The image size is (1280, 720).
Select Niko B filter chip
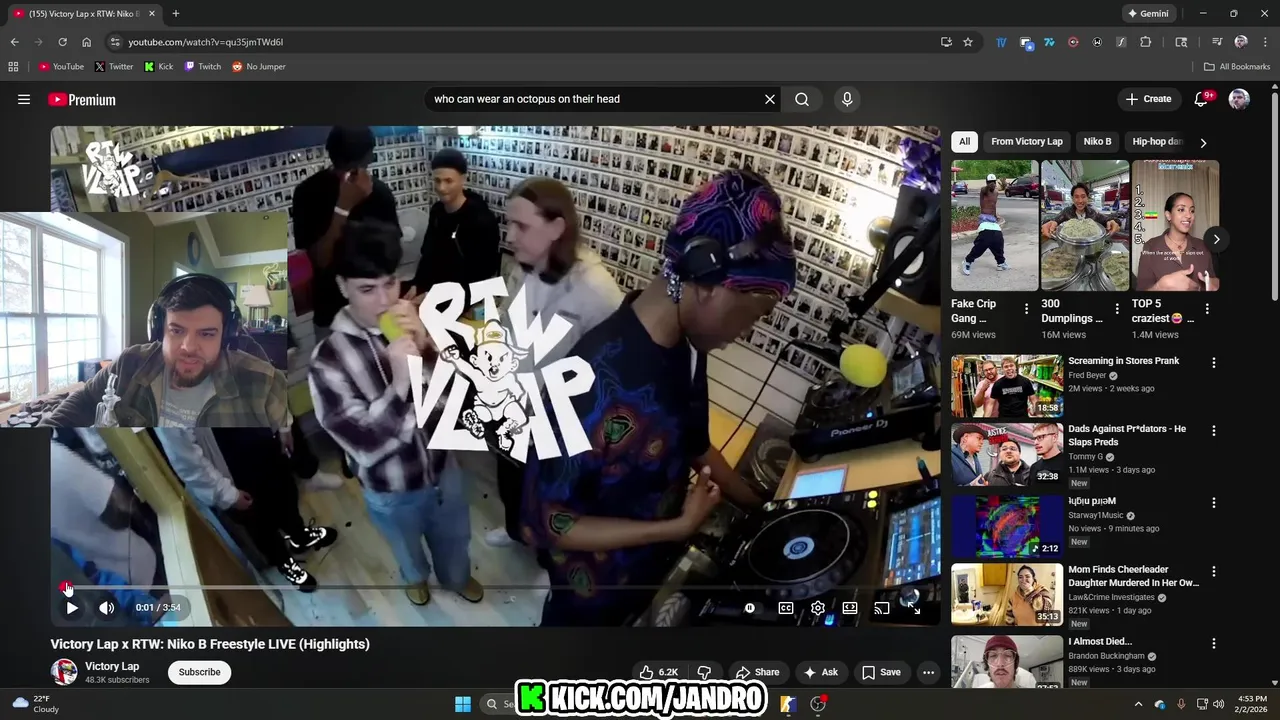point(1097,142)
